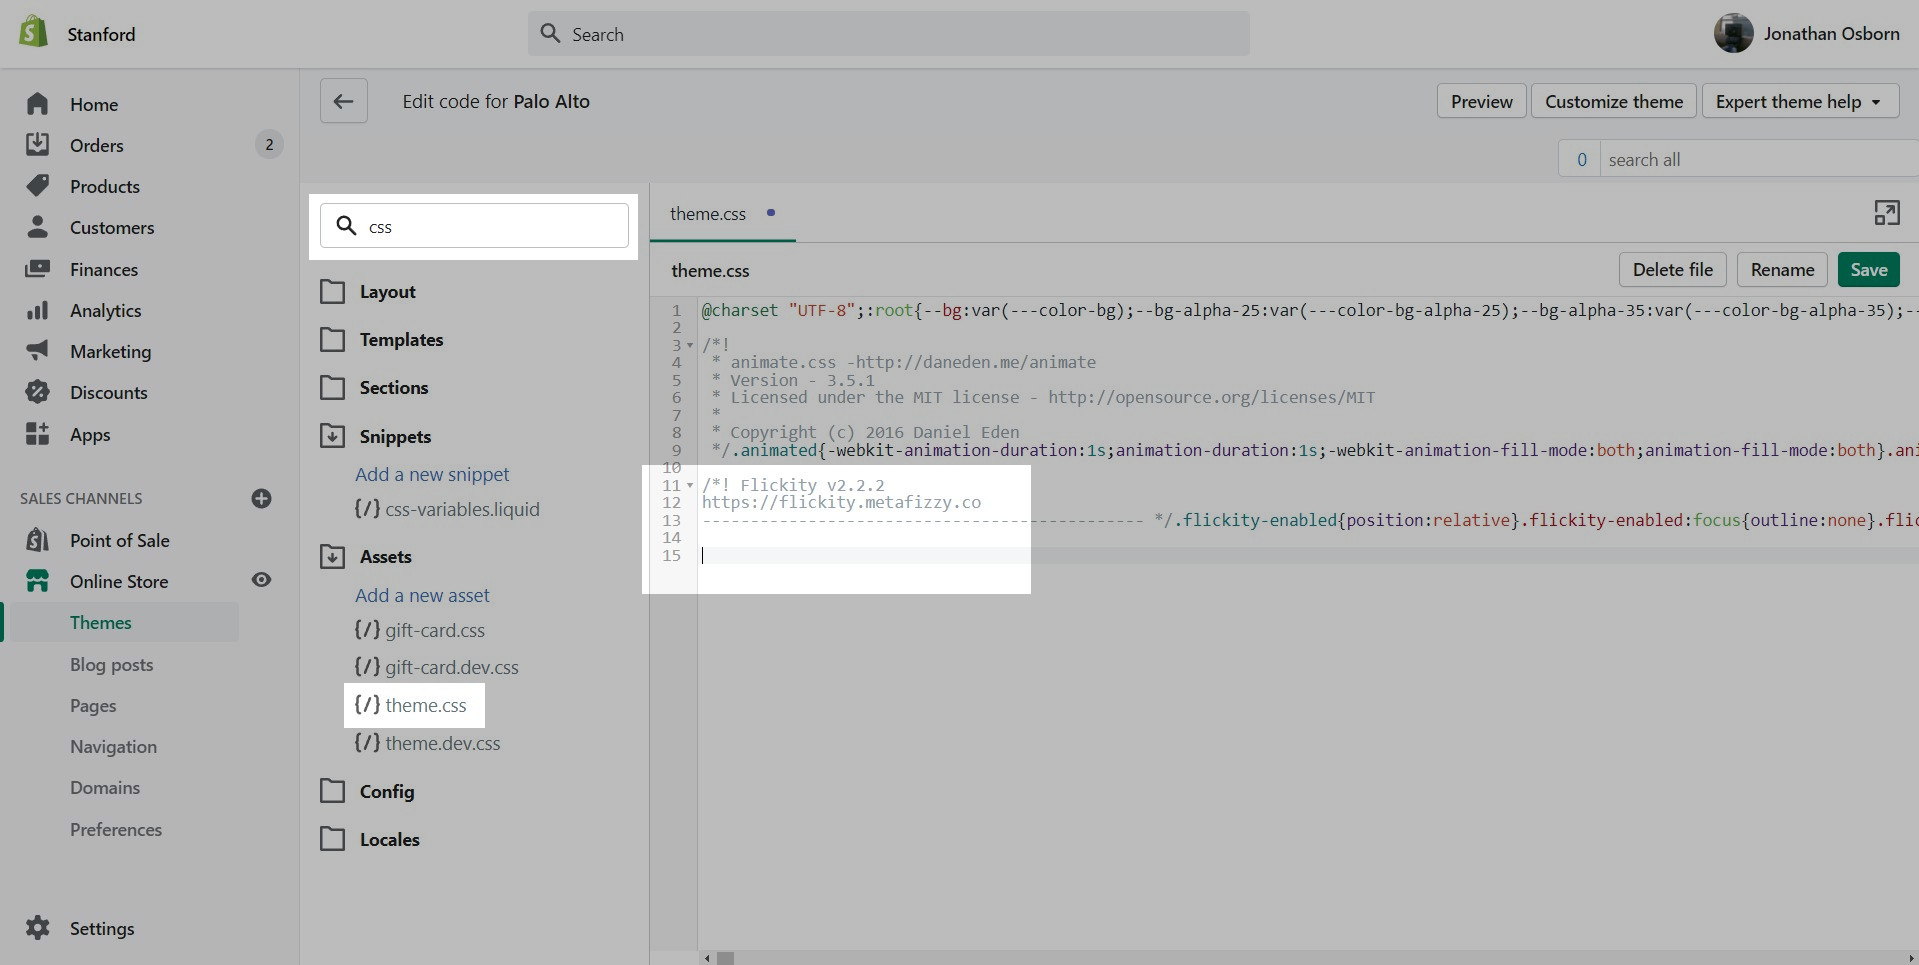Image resolution: width=1919 pixels, height=965 pixels.
Task: Open Blog posts menu item
Action: point(111,665)
